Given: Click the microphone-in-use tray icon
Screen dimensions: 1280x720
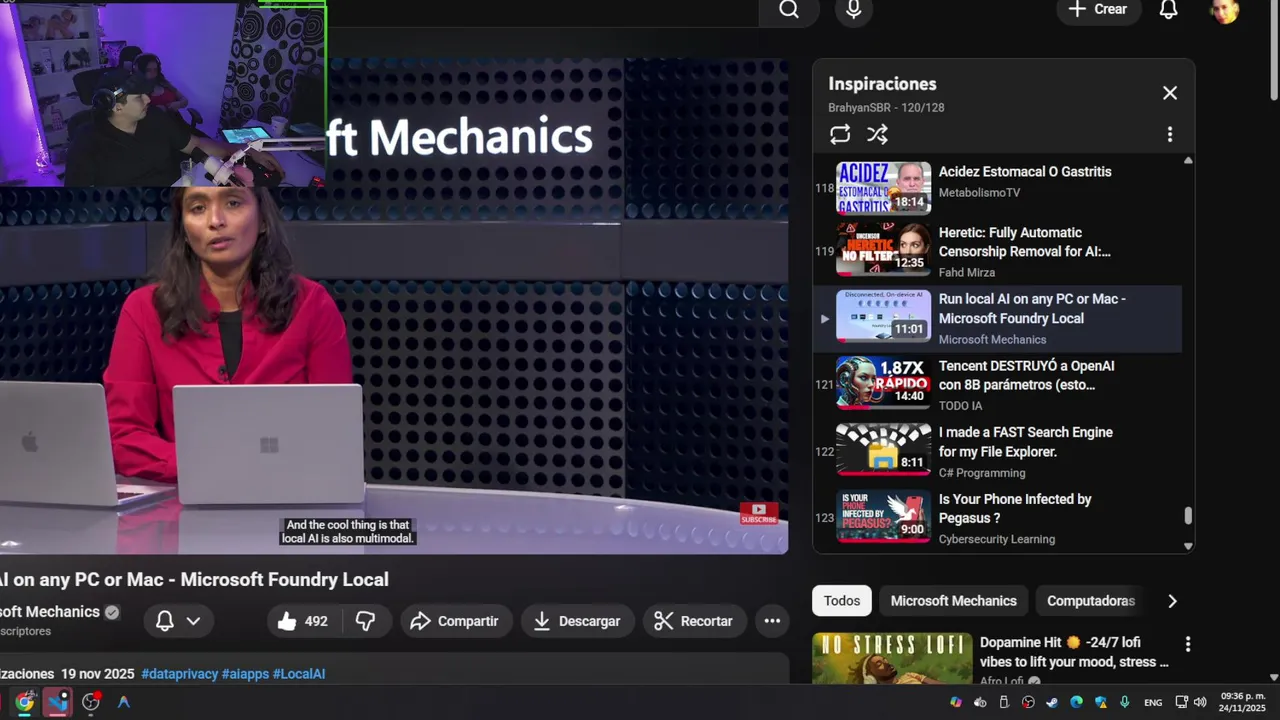Looking at the screenshot, I should 1125,702.
